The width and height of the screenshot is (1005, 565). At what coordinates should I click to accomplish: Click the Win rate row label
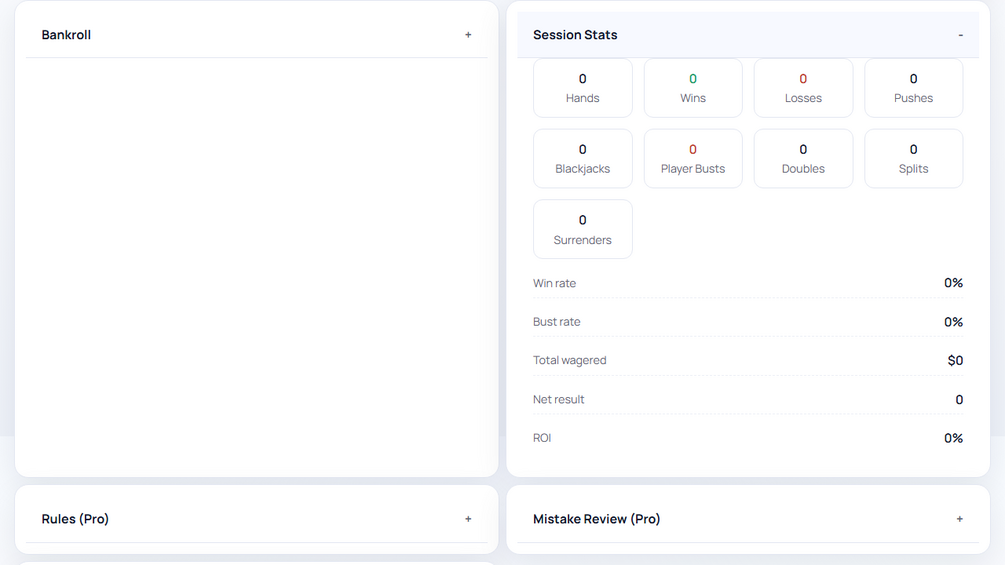tap(555, 283)
